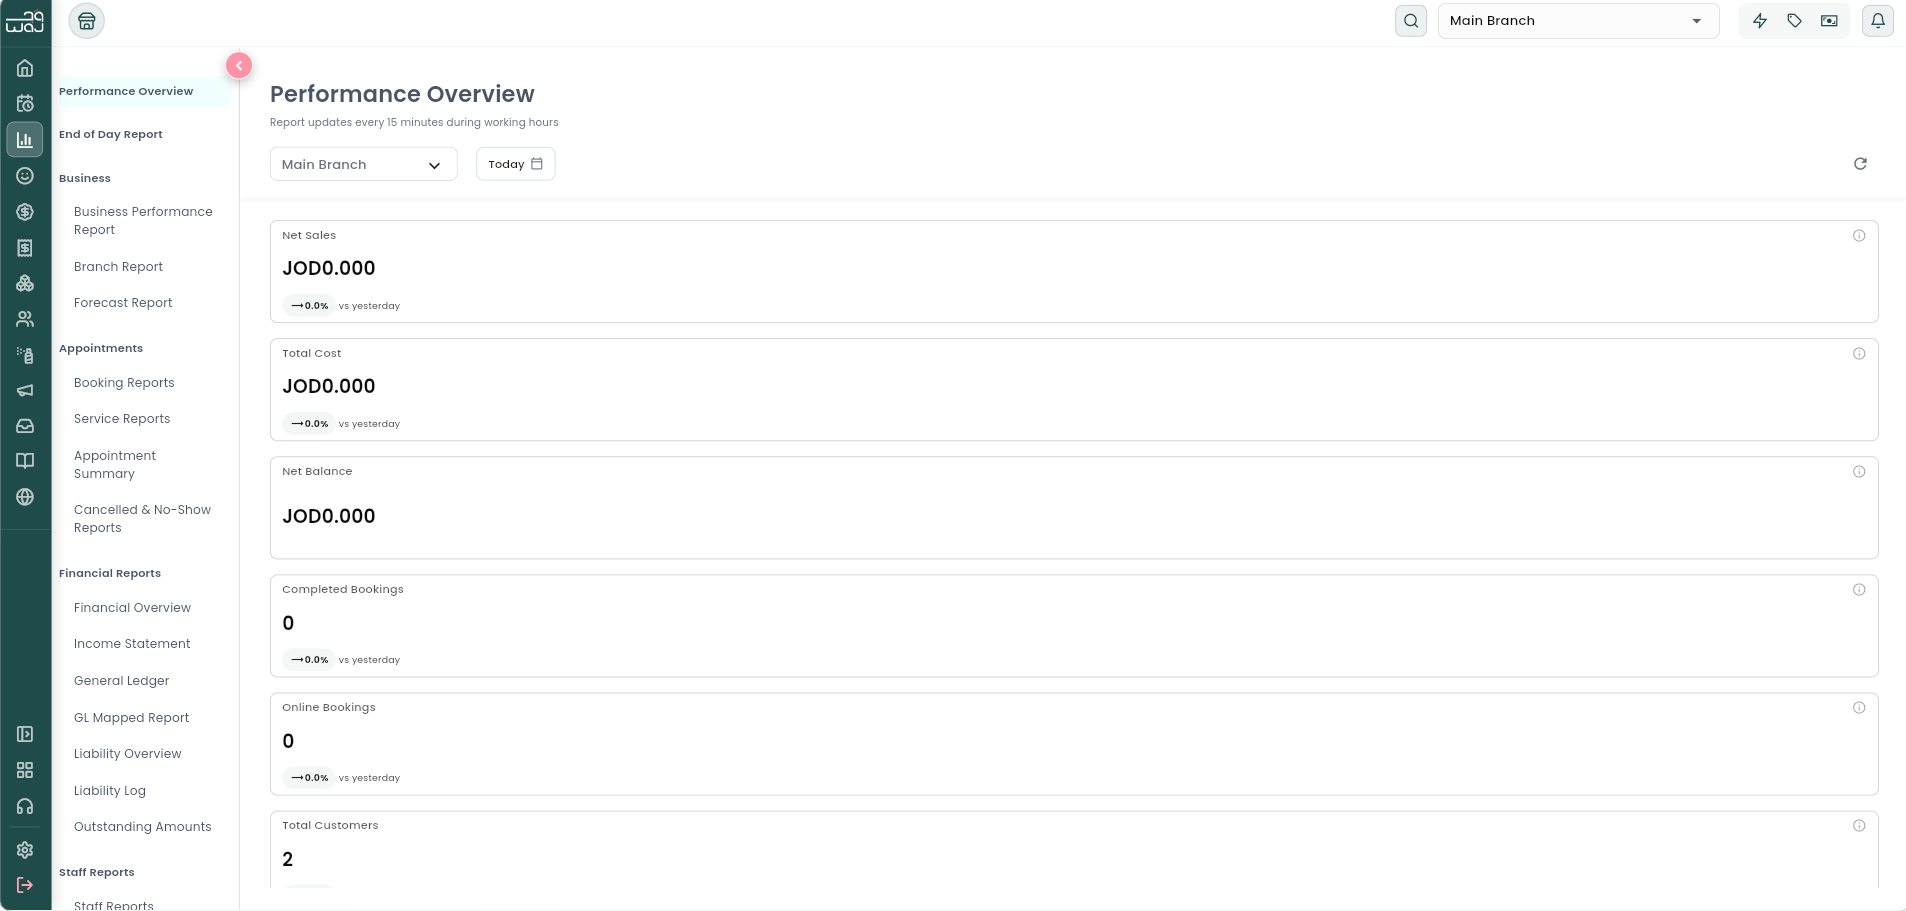
Task: Open Forecast Report
Action: tap(123, 303)
